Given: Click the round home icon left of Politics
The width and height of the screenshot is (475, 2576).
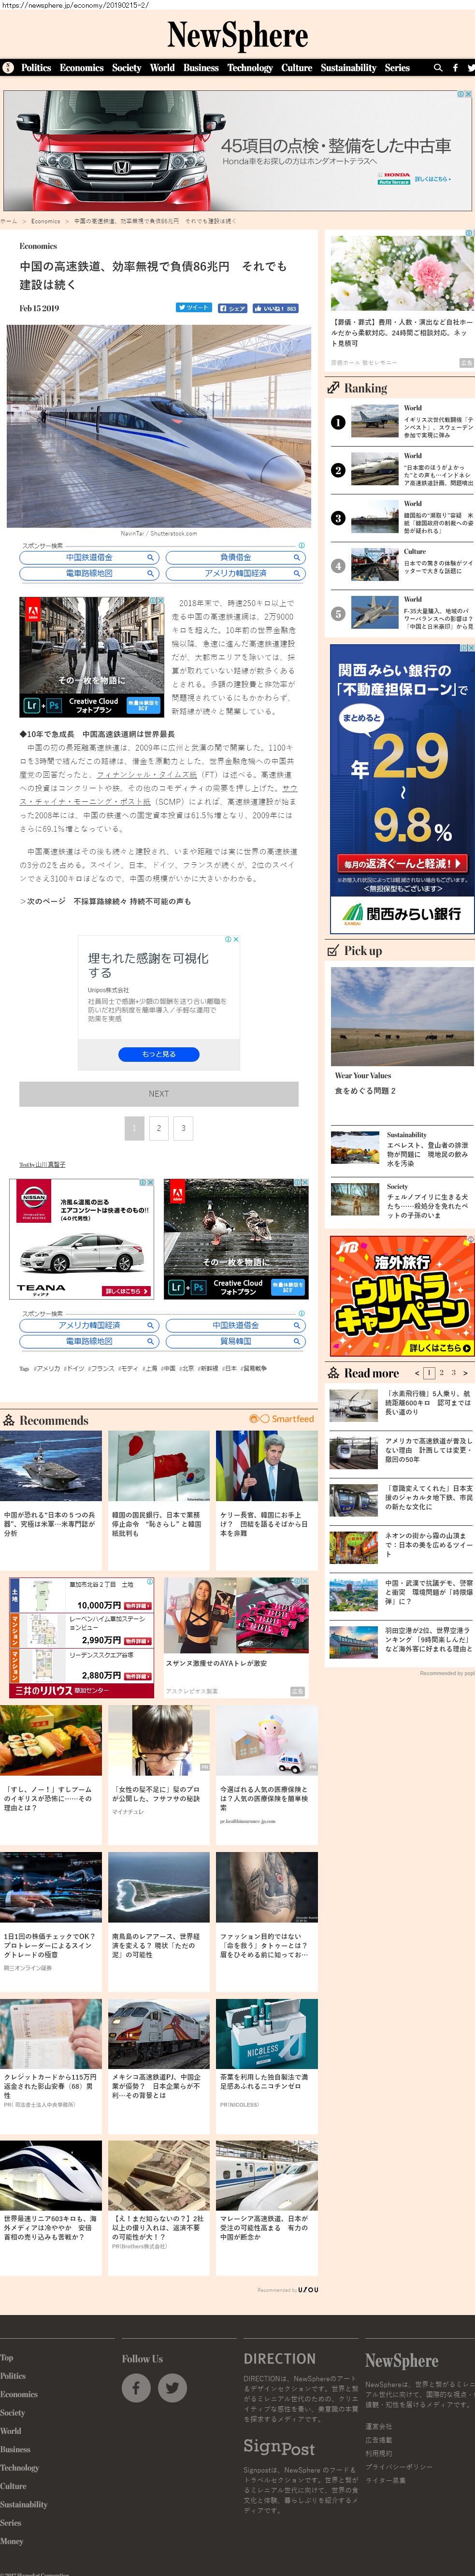Looking at the screenshot, I should pos(8,68).
